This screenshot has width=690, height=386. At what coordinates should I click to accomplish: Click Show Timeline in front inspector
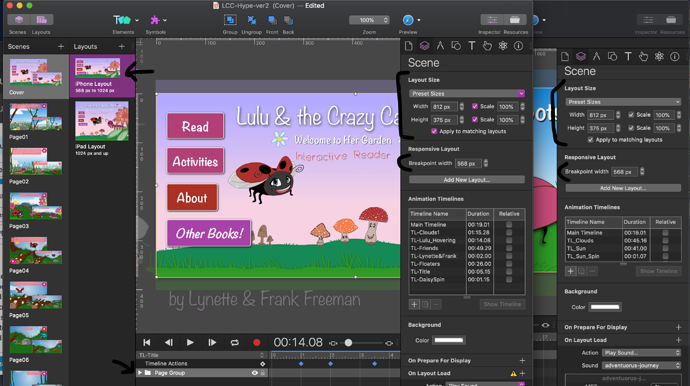(x=502, y=304)
